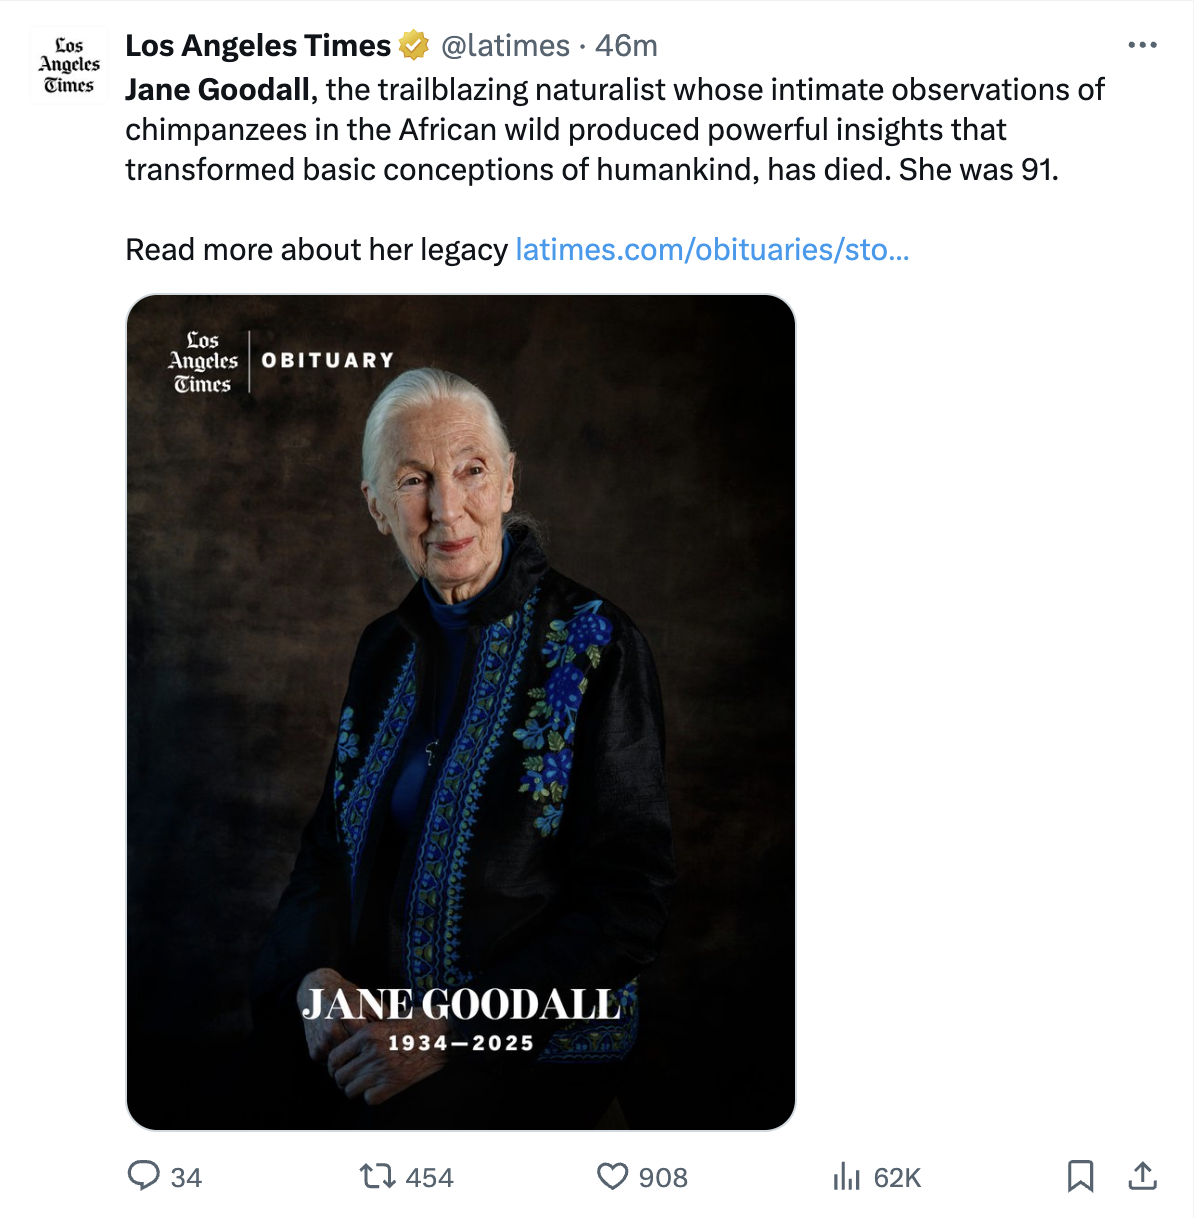Screen dimensions: 1194x1218
Task: Open the view analytics bar chart icon
Action: pyautogui.click(x=846, y=1176)
